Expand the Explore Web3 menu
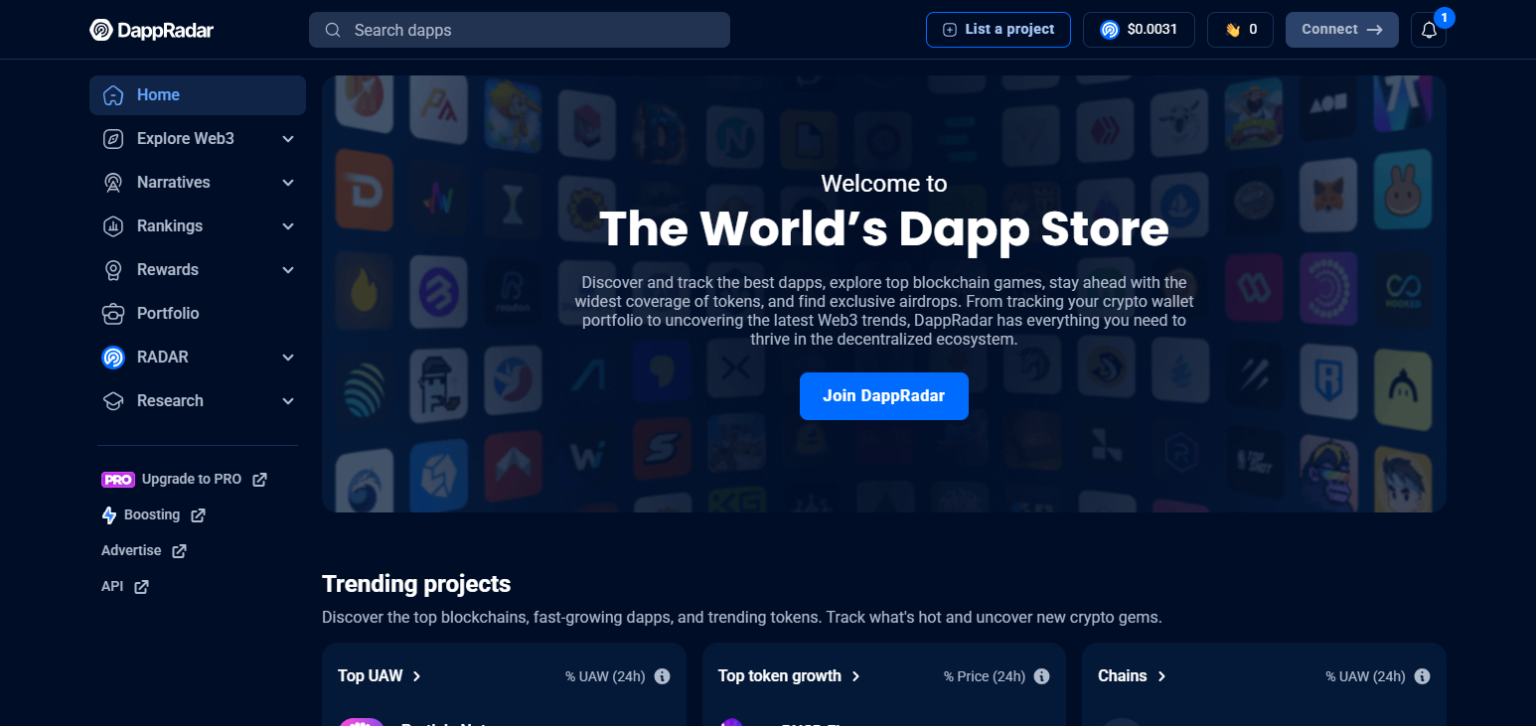This screenshot has height=726, width=1536. tap(197, 139)
